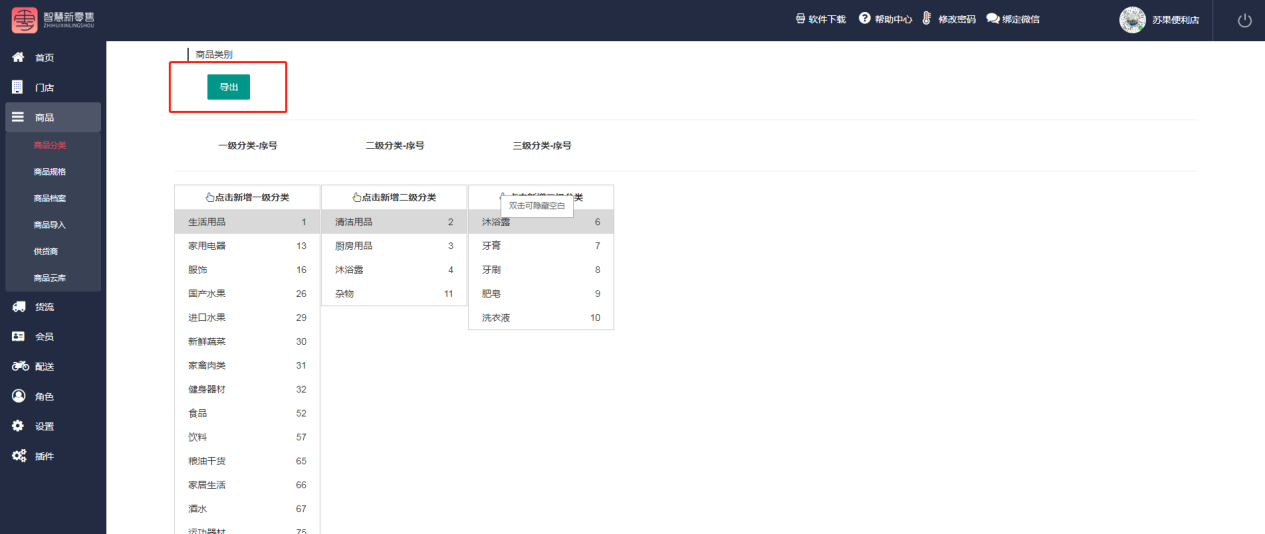This screenshot has width=1265, height=534.
Task: Select 肥皂 third-level row
Action: (541, 294)
